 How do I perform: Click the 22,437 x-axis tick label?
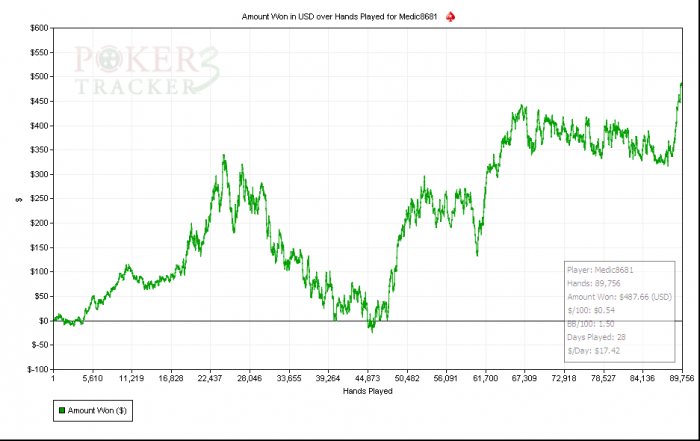tap(210, 379)
